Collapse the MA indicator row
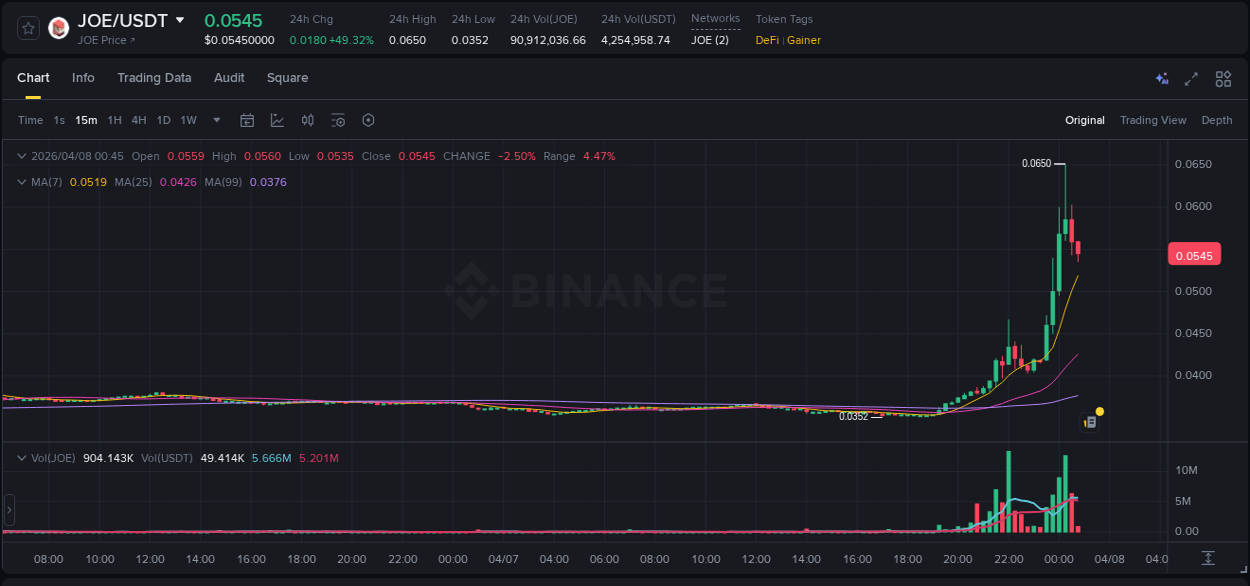1250x586 pixels. point(20,182)
